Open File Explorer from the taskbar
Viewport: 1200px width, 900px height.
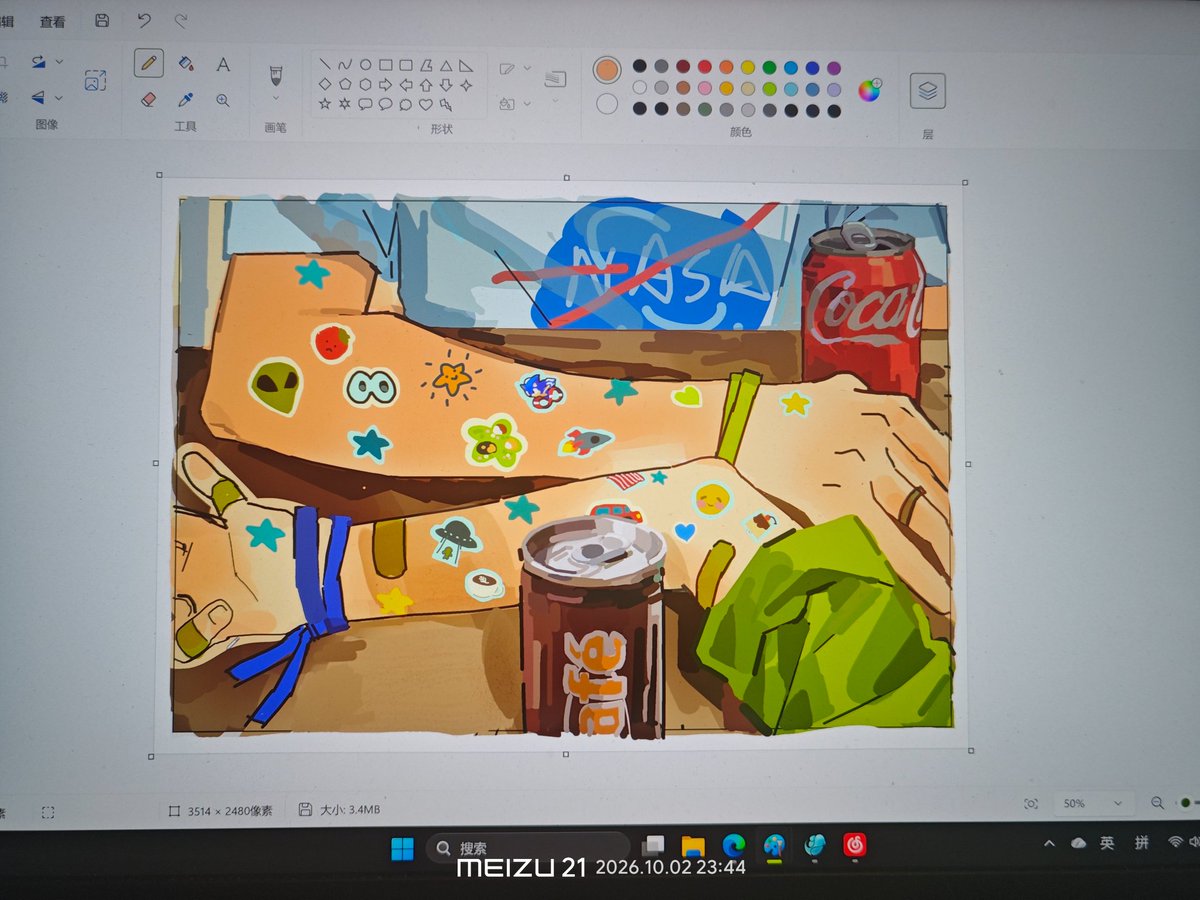coord(693,846)
